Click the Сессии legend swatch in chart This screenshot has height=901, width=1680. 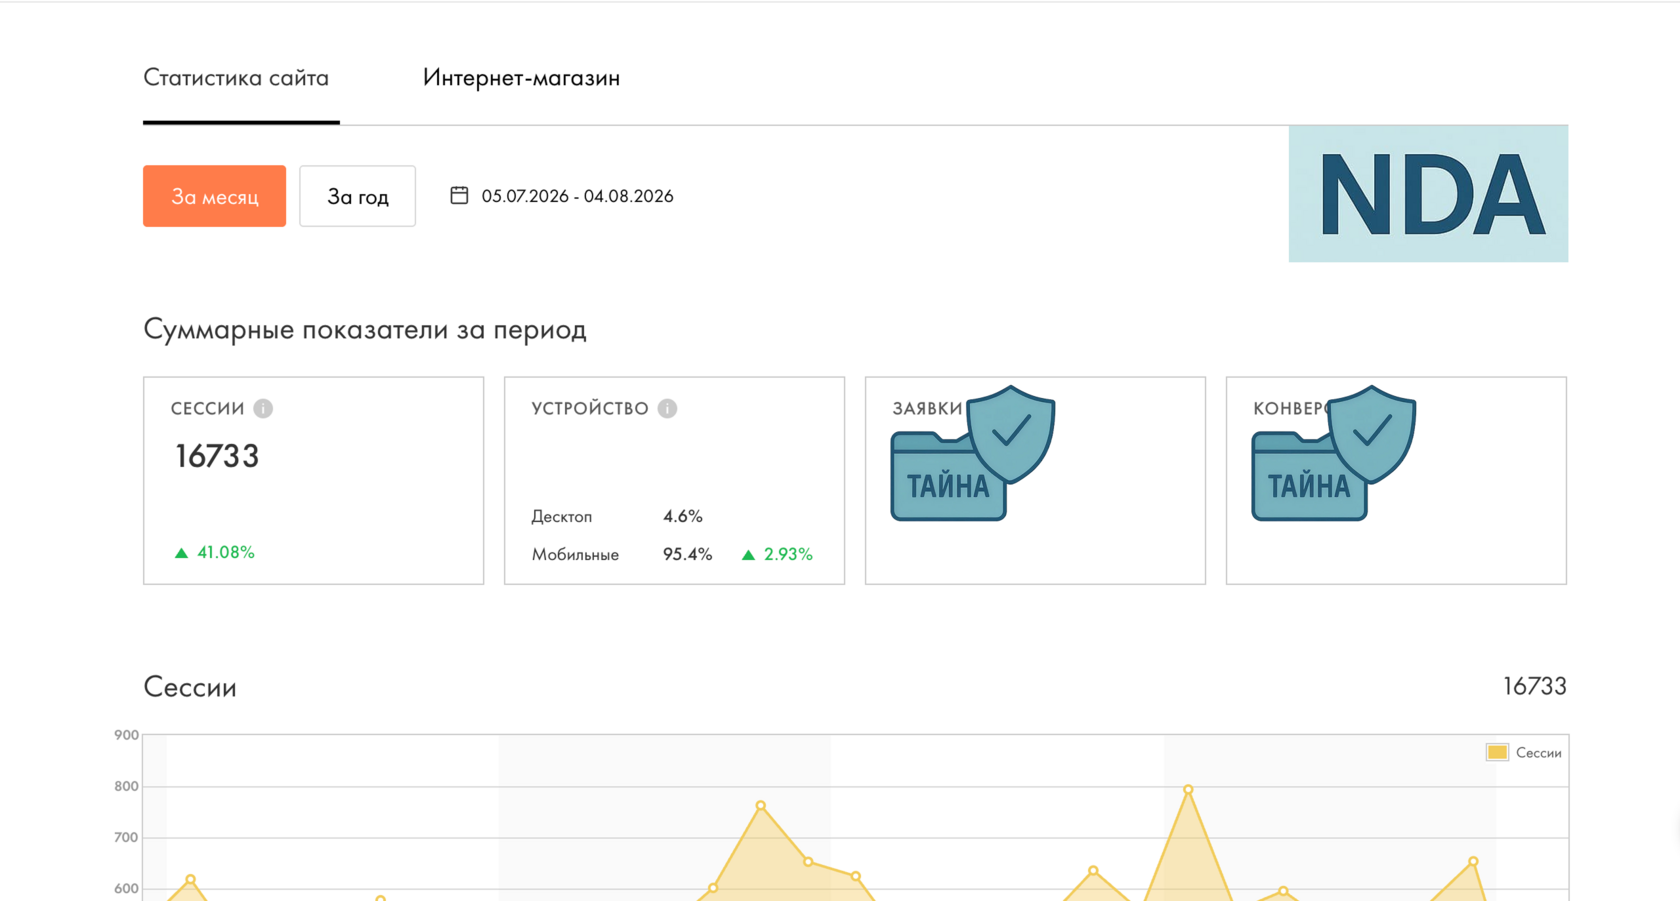[1497, 752]
